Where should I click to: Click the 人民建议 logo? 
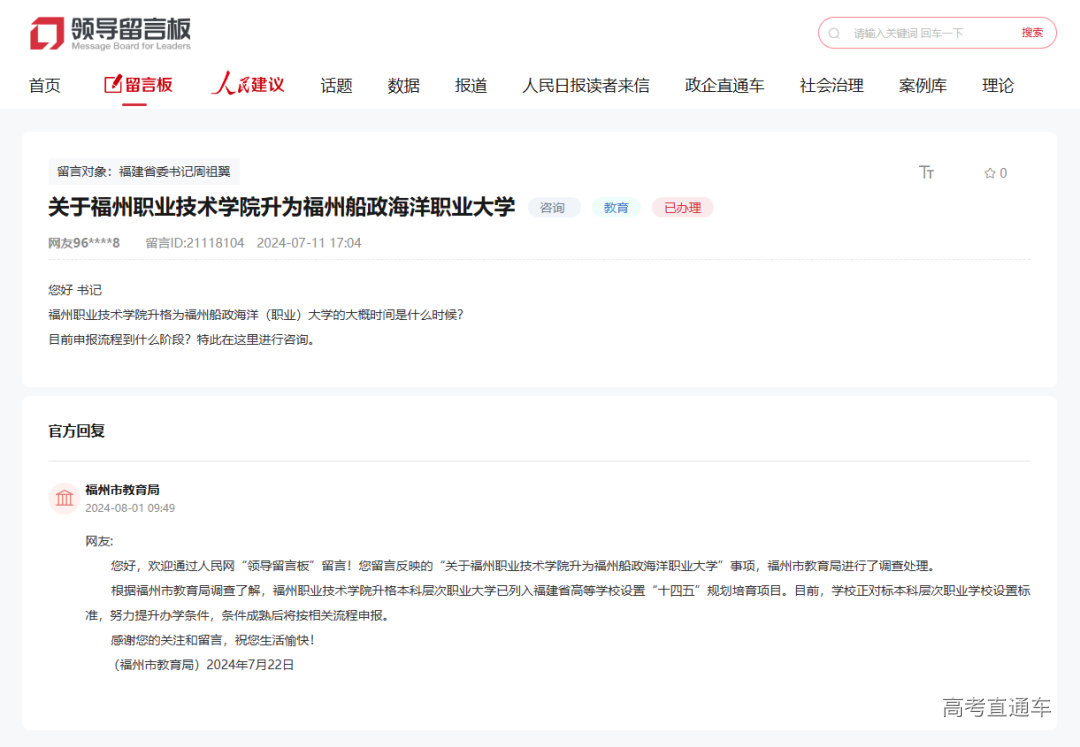tap(248, 84)
